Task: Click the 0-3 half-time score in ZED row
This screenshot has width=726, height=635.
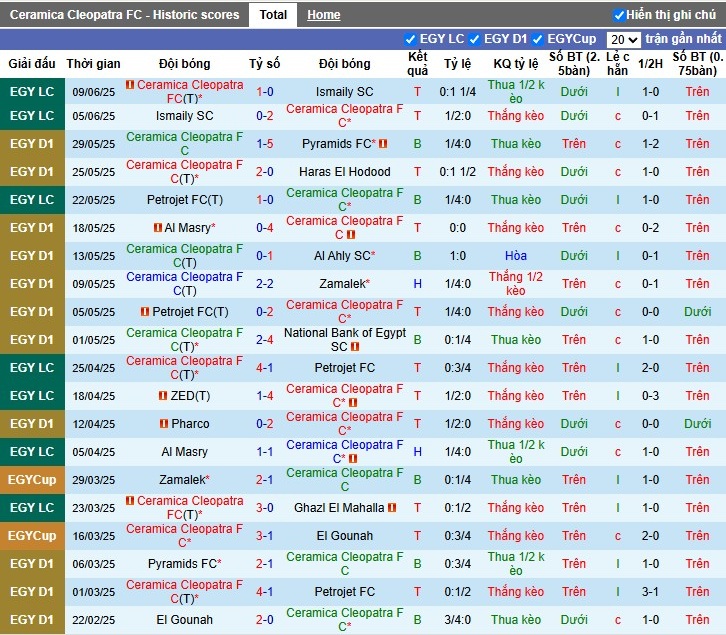Action: click(651, 396)
